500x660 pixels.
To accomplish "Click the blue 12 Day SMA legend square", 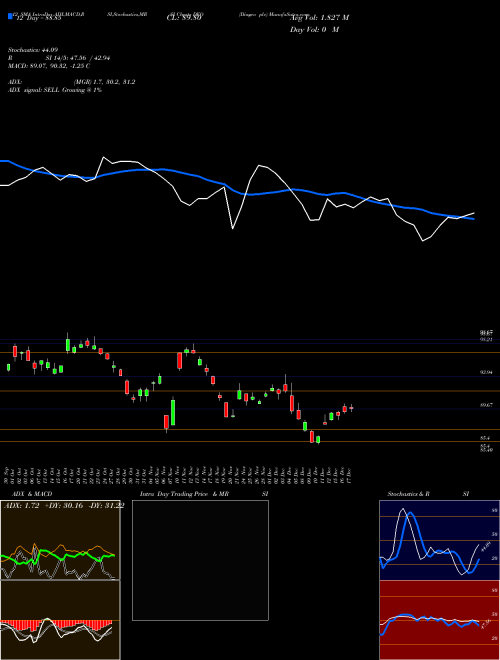I will [10, 16].
